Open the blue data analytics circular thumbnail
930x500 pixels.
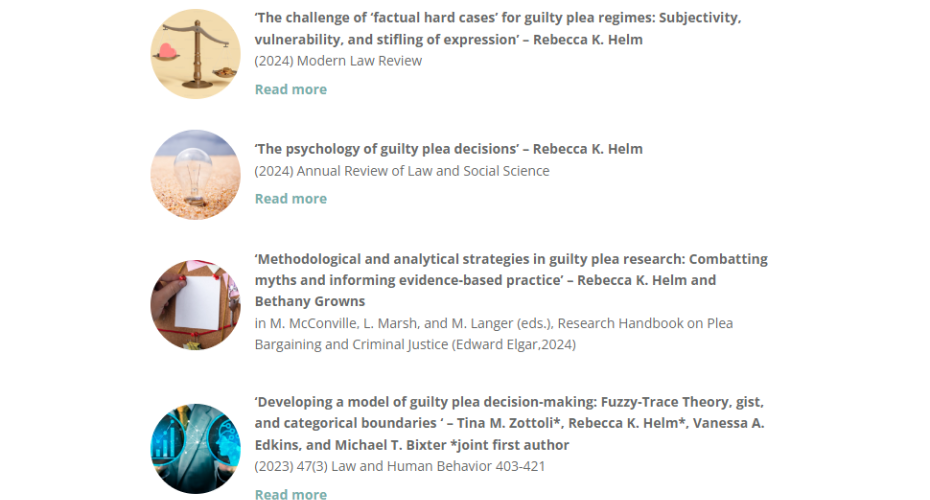pos(196,449)
